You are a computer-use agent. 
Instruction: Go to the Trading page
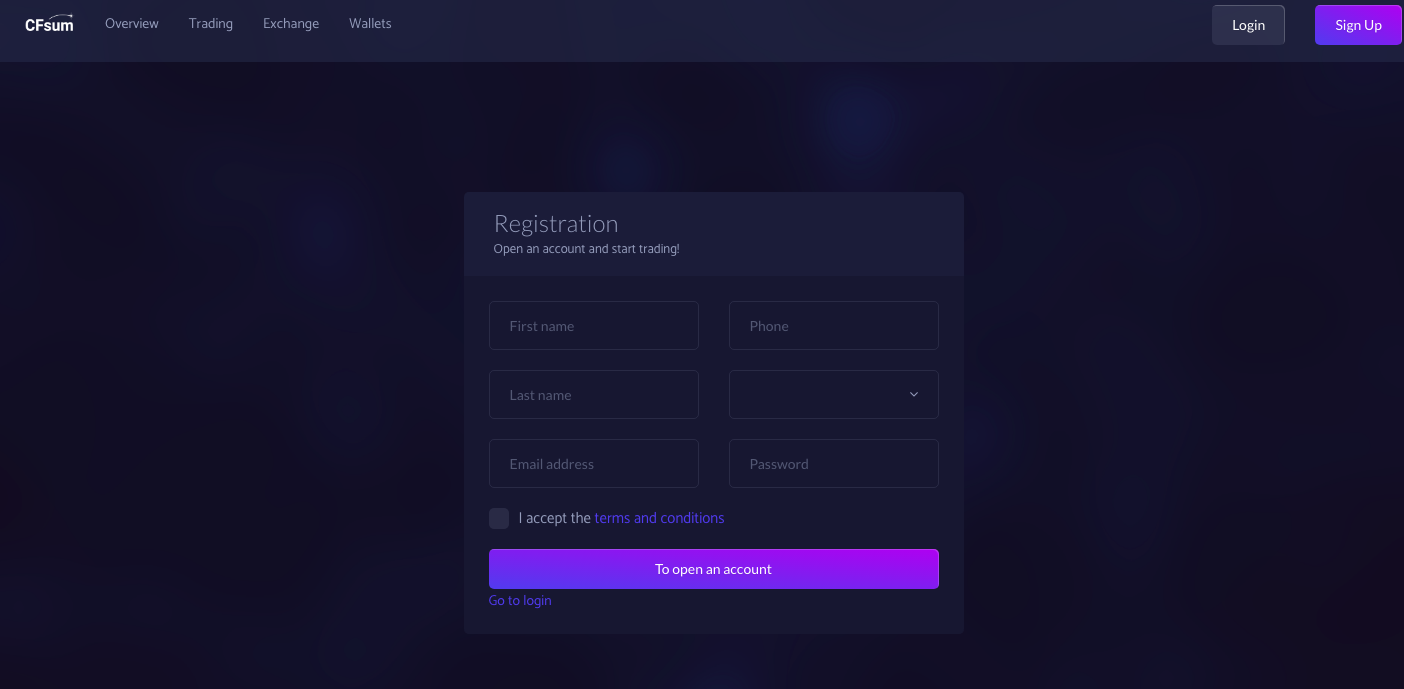click(211, 23)
